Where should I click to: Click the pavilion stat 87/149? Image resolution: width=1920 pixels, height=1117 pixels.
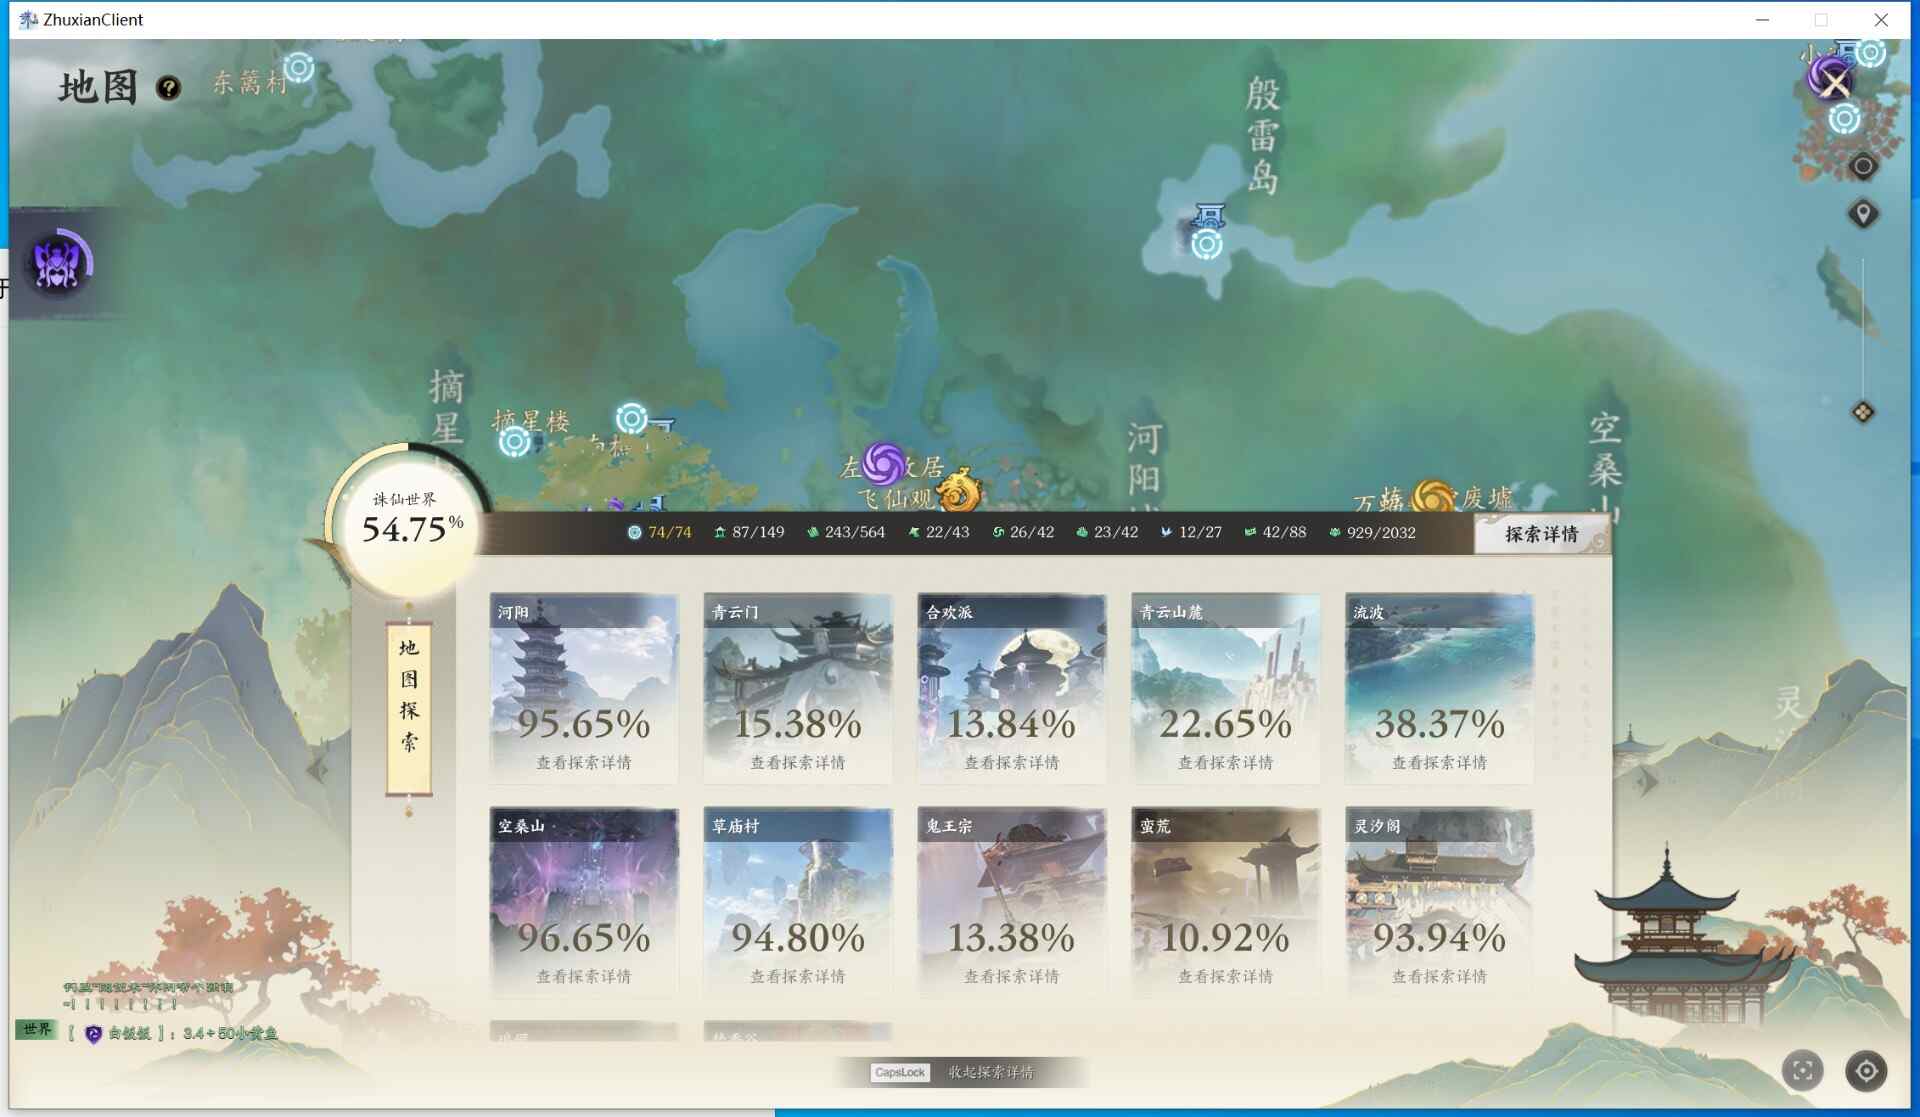749,533
